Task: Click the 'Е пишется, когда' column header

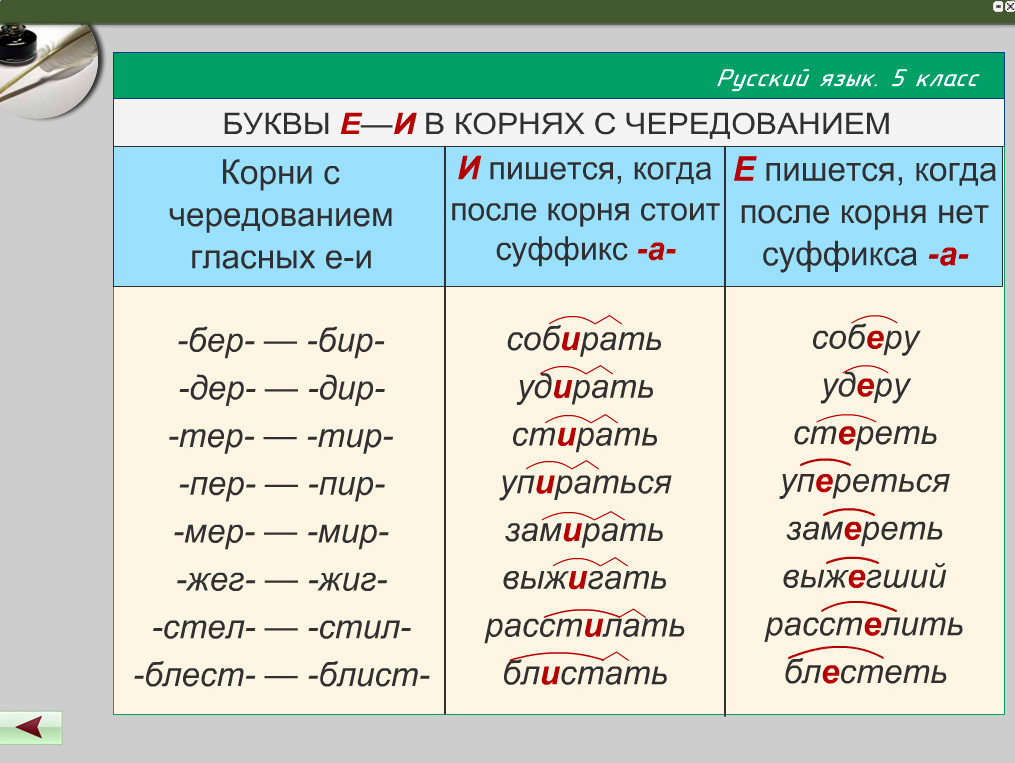Action: (865, 171)
